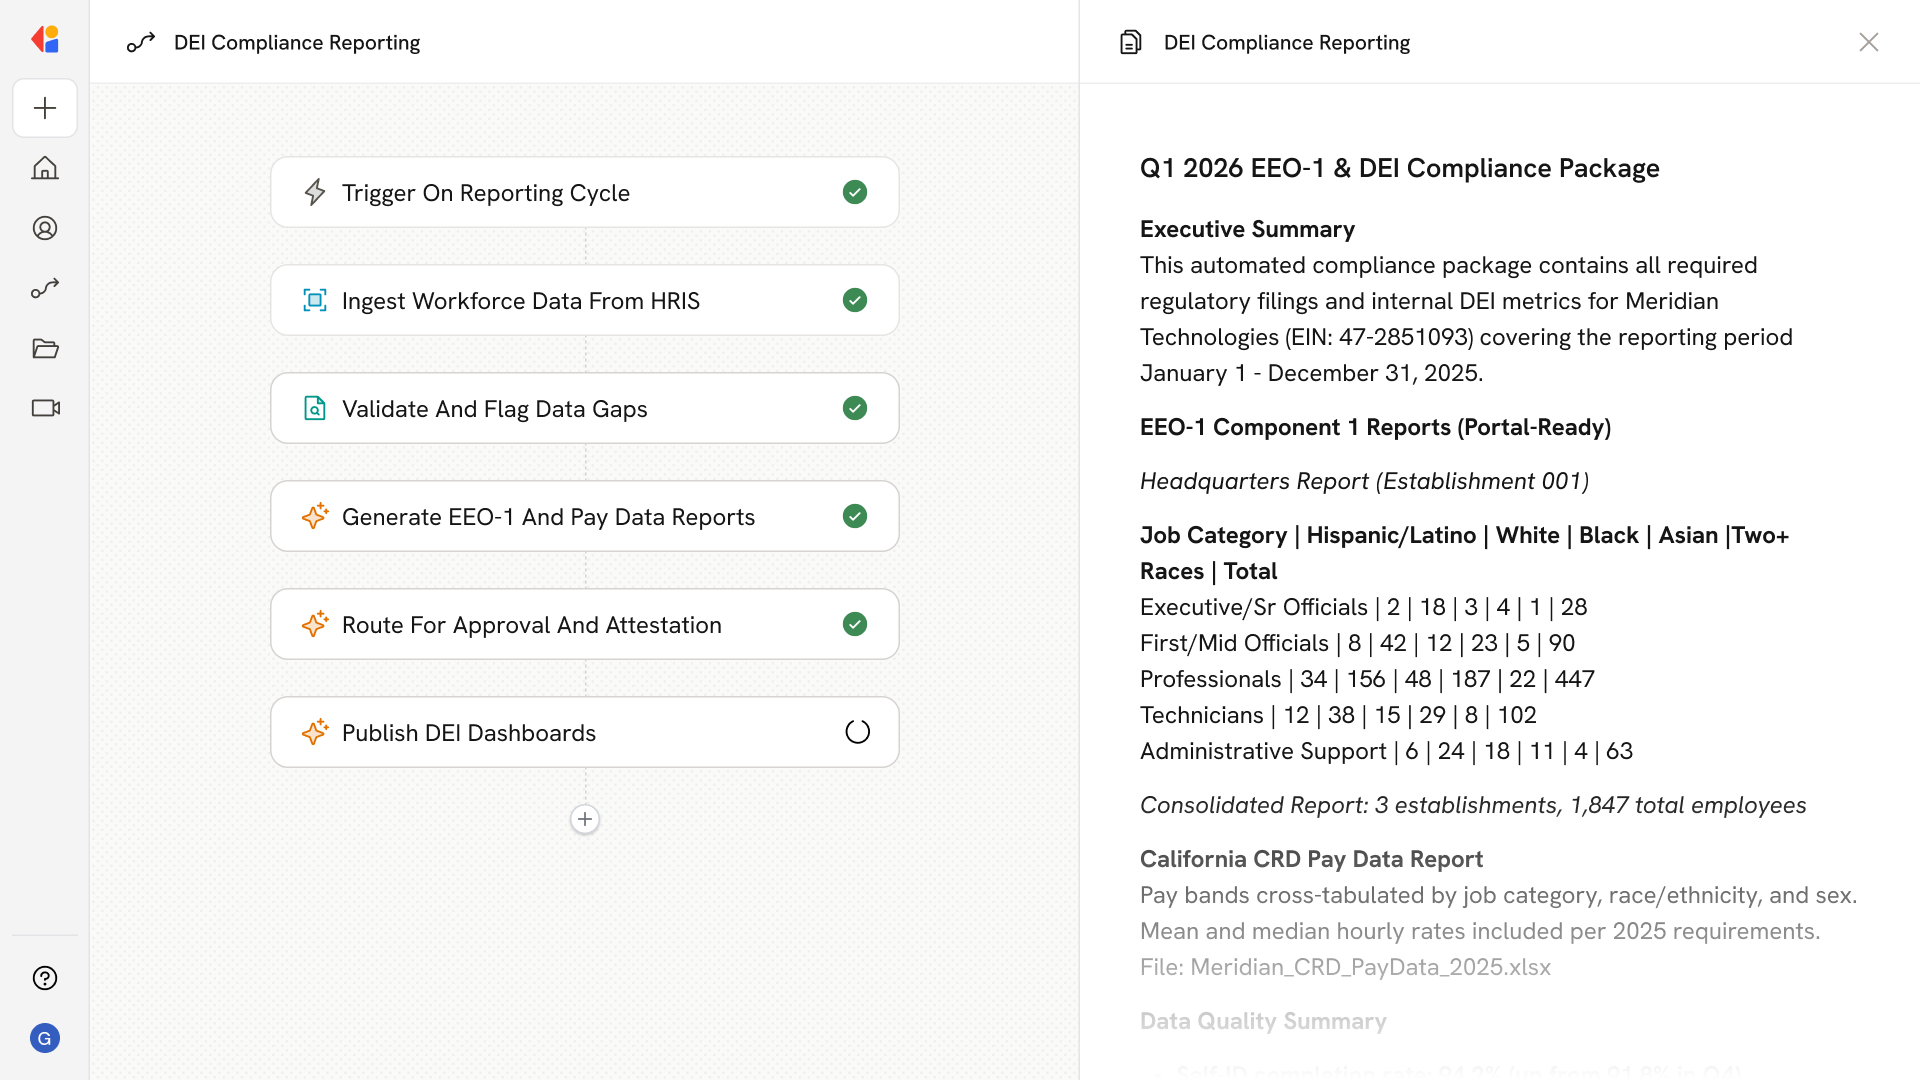Click the green checkmark on Trigger On Reporting Cycle
Viewport: 1920px width, 1080px height.
click(855, 192)
